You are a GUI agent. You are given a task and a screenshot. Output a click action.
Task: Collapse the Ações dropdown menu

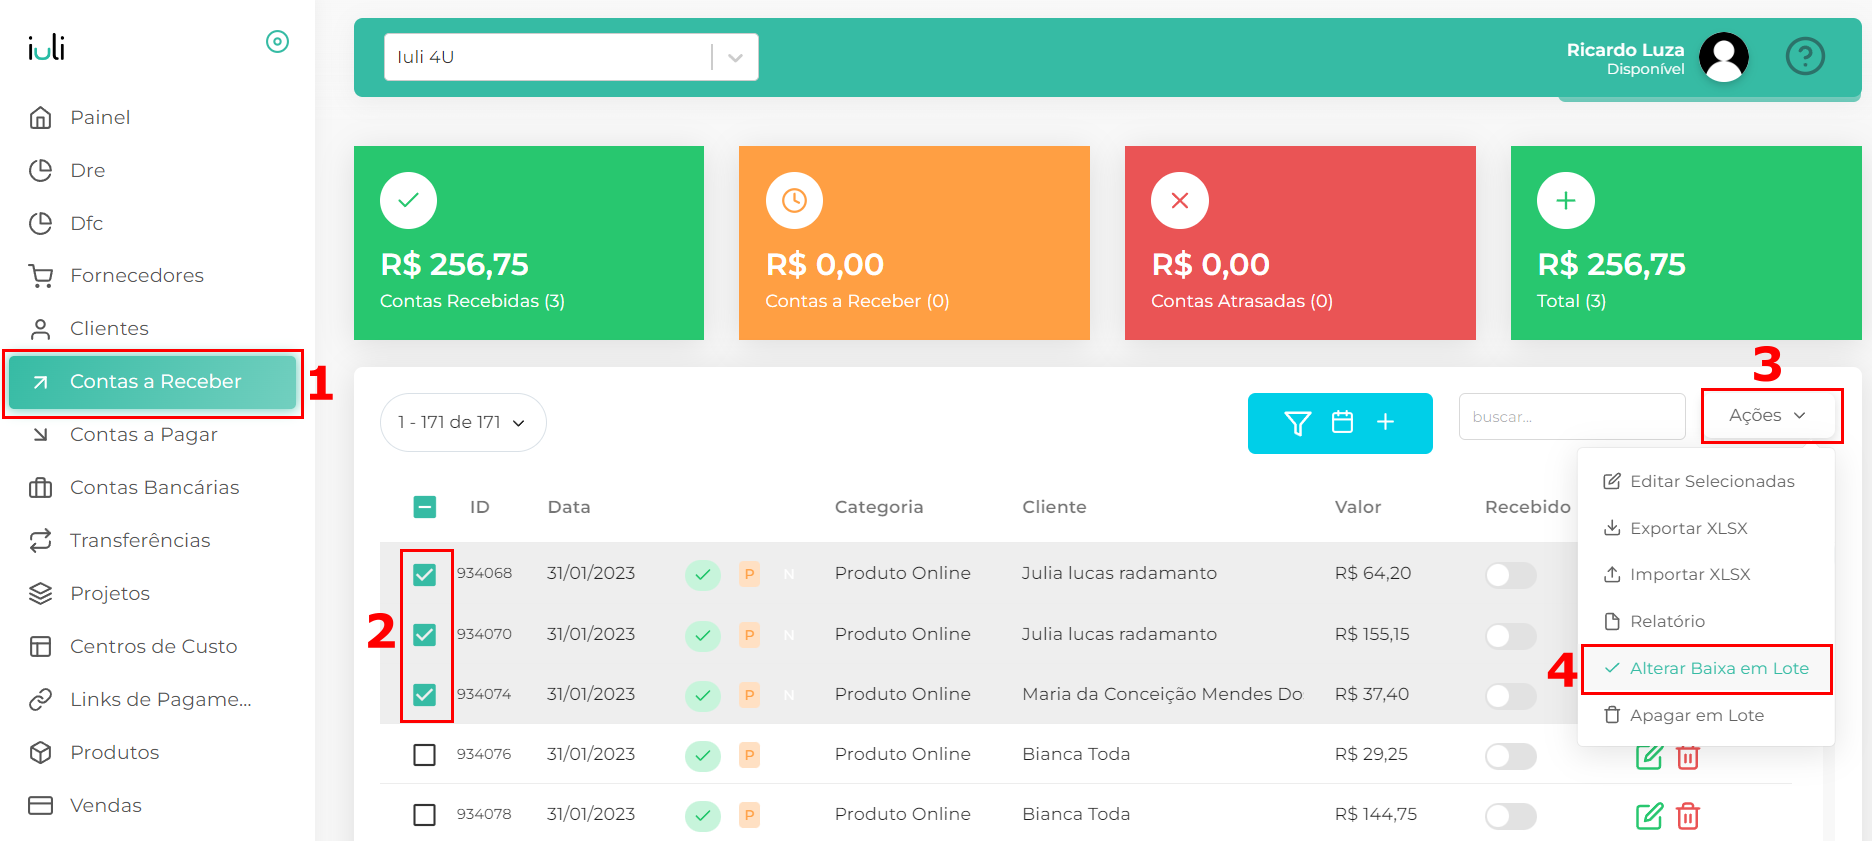point(1767,416)
